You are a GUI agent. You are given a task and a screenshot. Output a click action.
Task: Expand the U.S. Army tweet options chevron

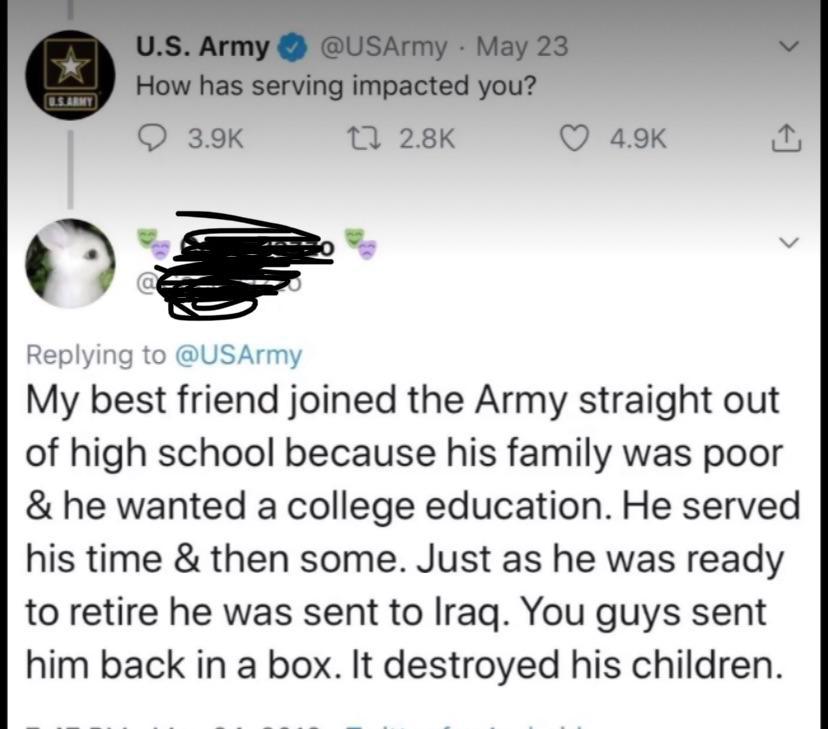point(790,46)
